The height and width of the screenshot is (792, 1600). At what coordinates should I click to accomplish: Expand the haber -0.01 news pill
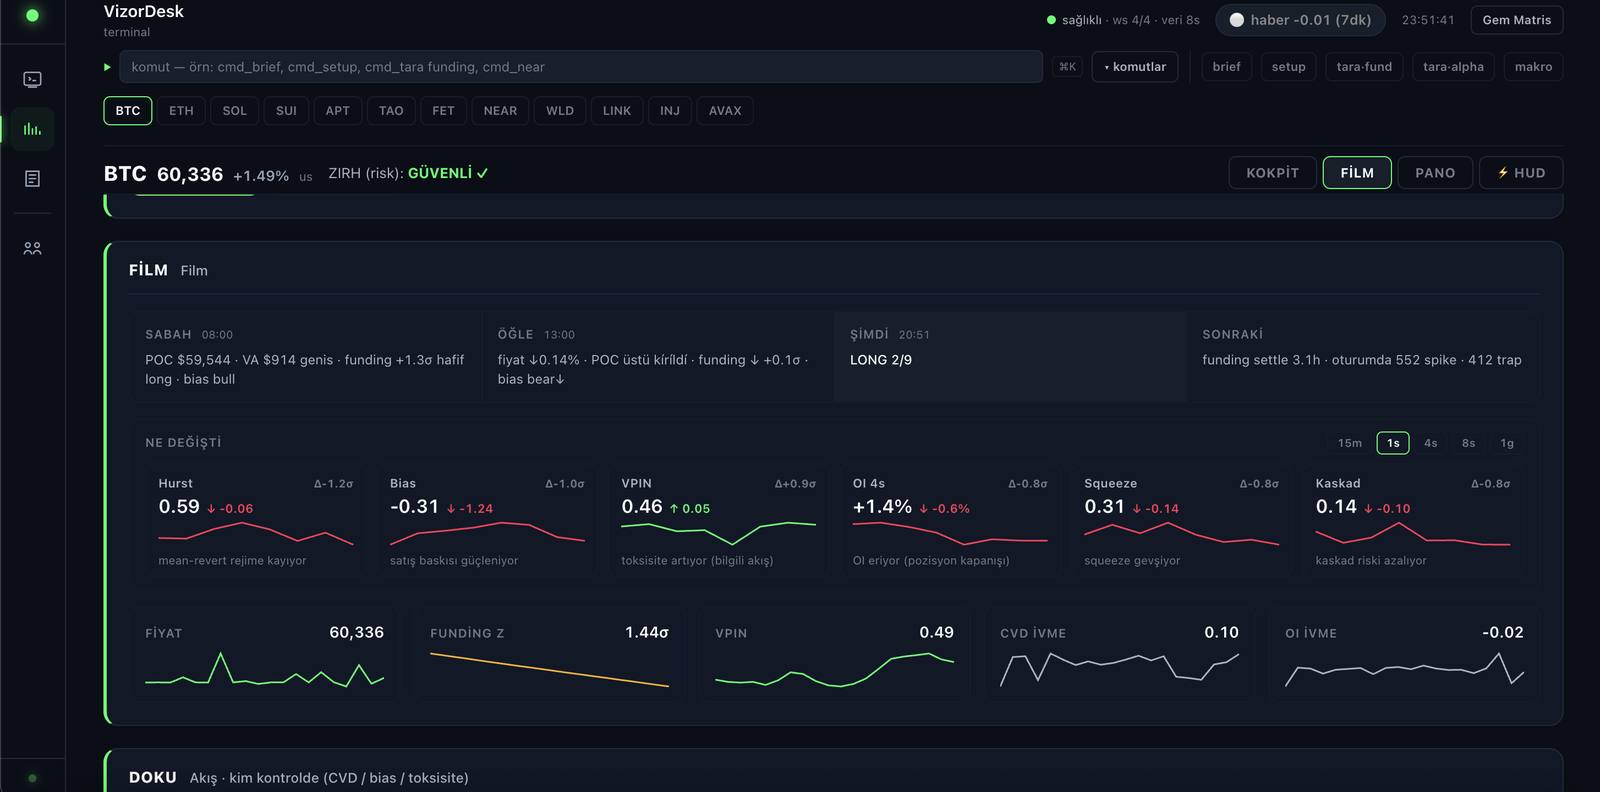tap(1300, 20)
